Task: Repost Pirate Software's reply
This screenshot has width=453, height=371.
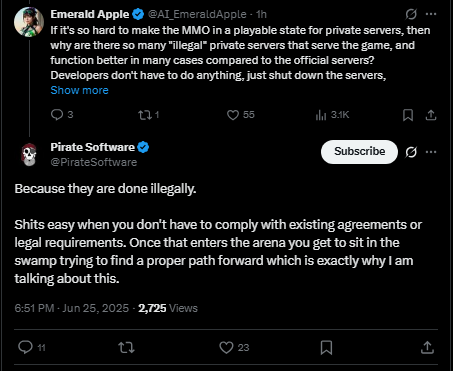Action: (126, 347)
